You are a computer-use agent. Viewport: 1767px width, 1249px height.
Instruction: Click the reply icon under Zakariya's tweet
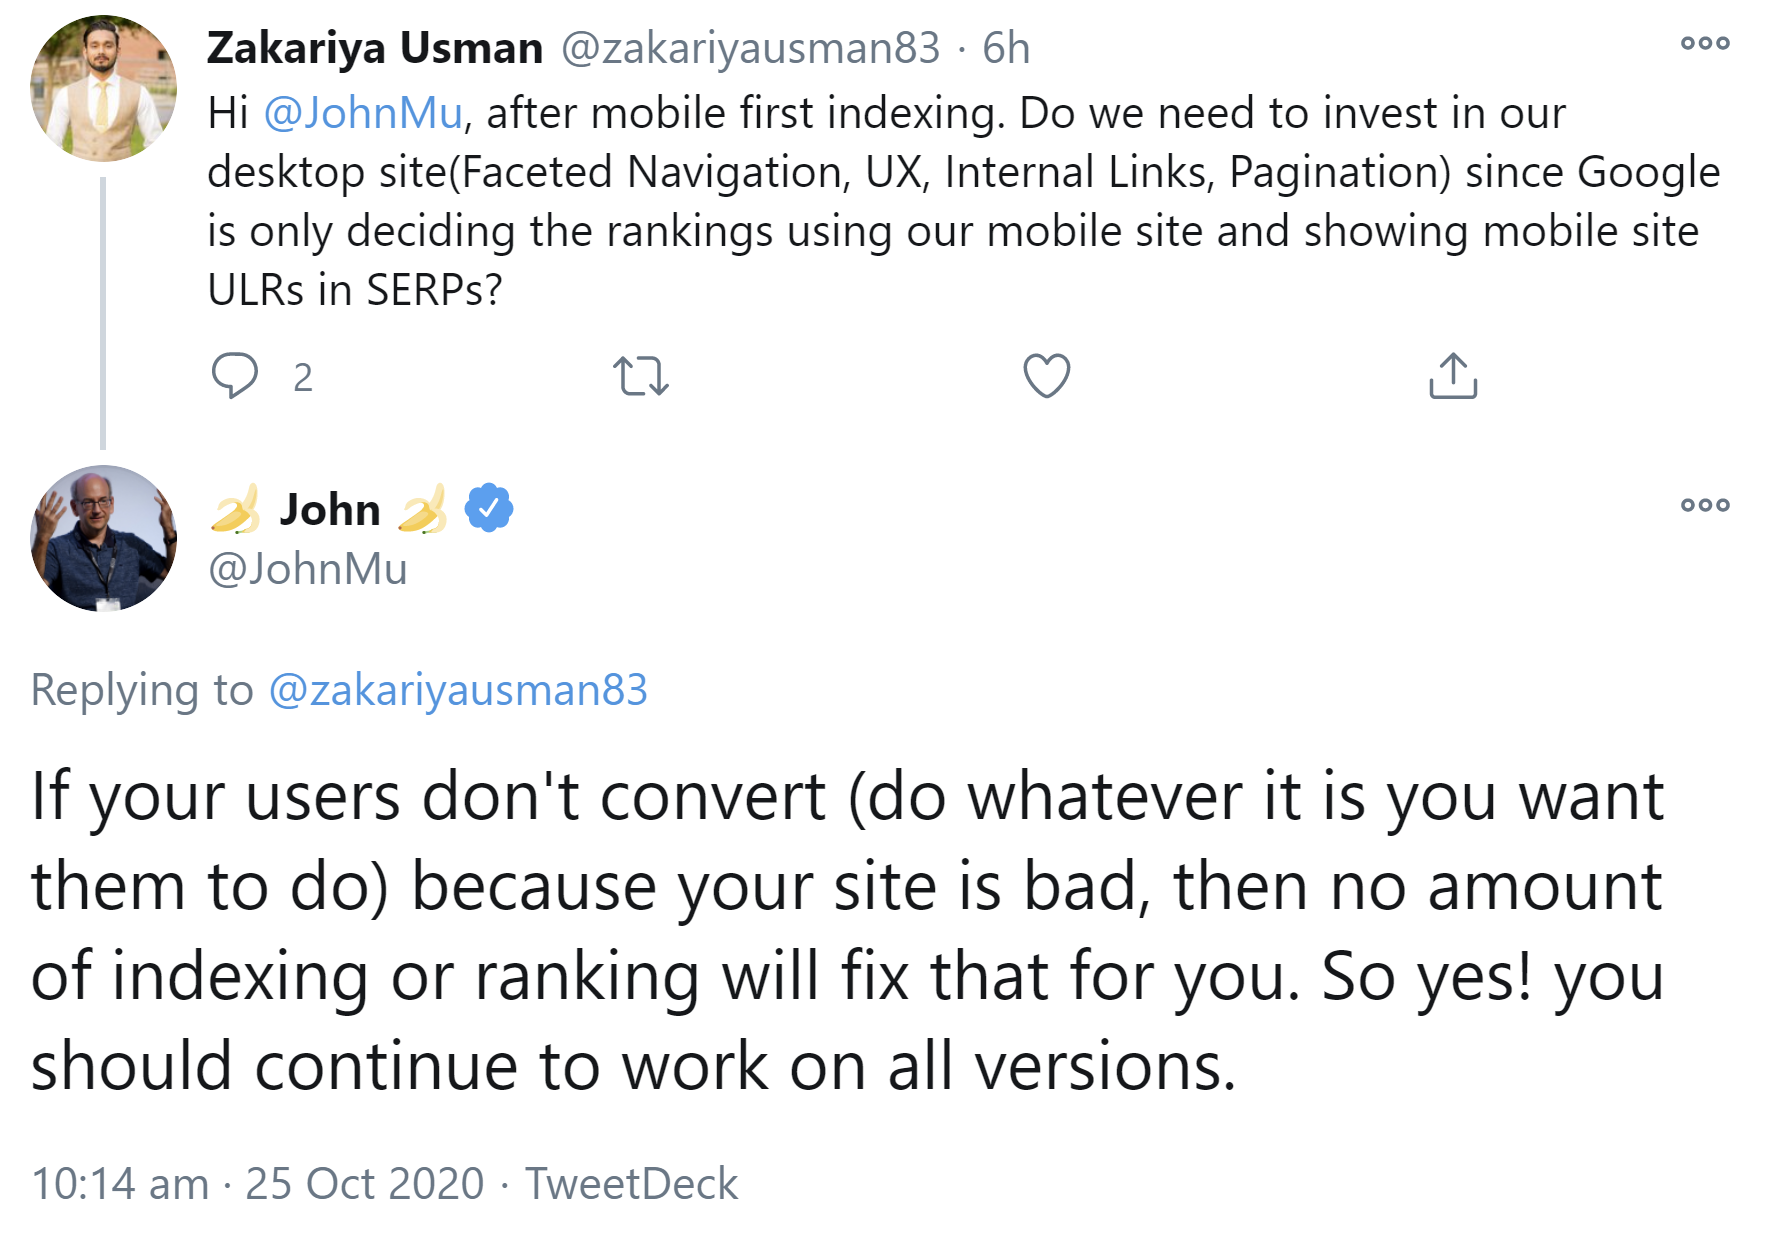[235, 376]
